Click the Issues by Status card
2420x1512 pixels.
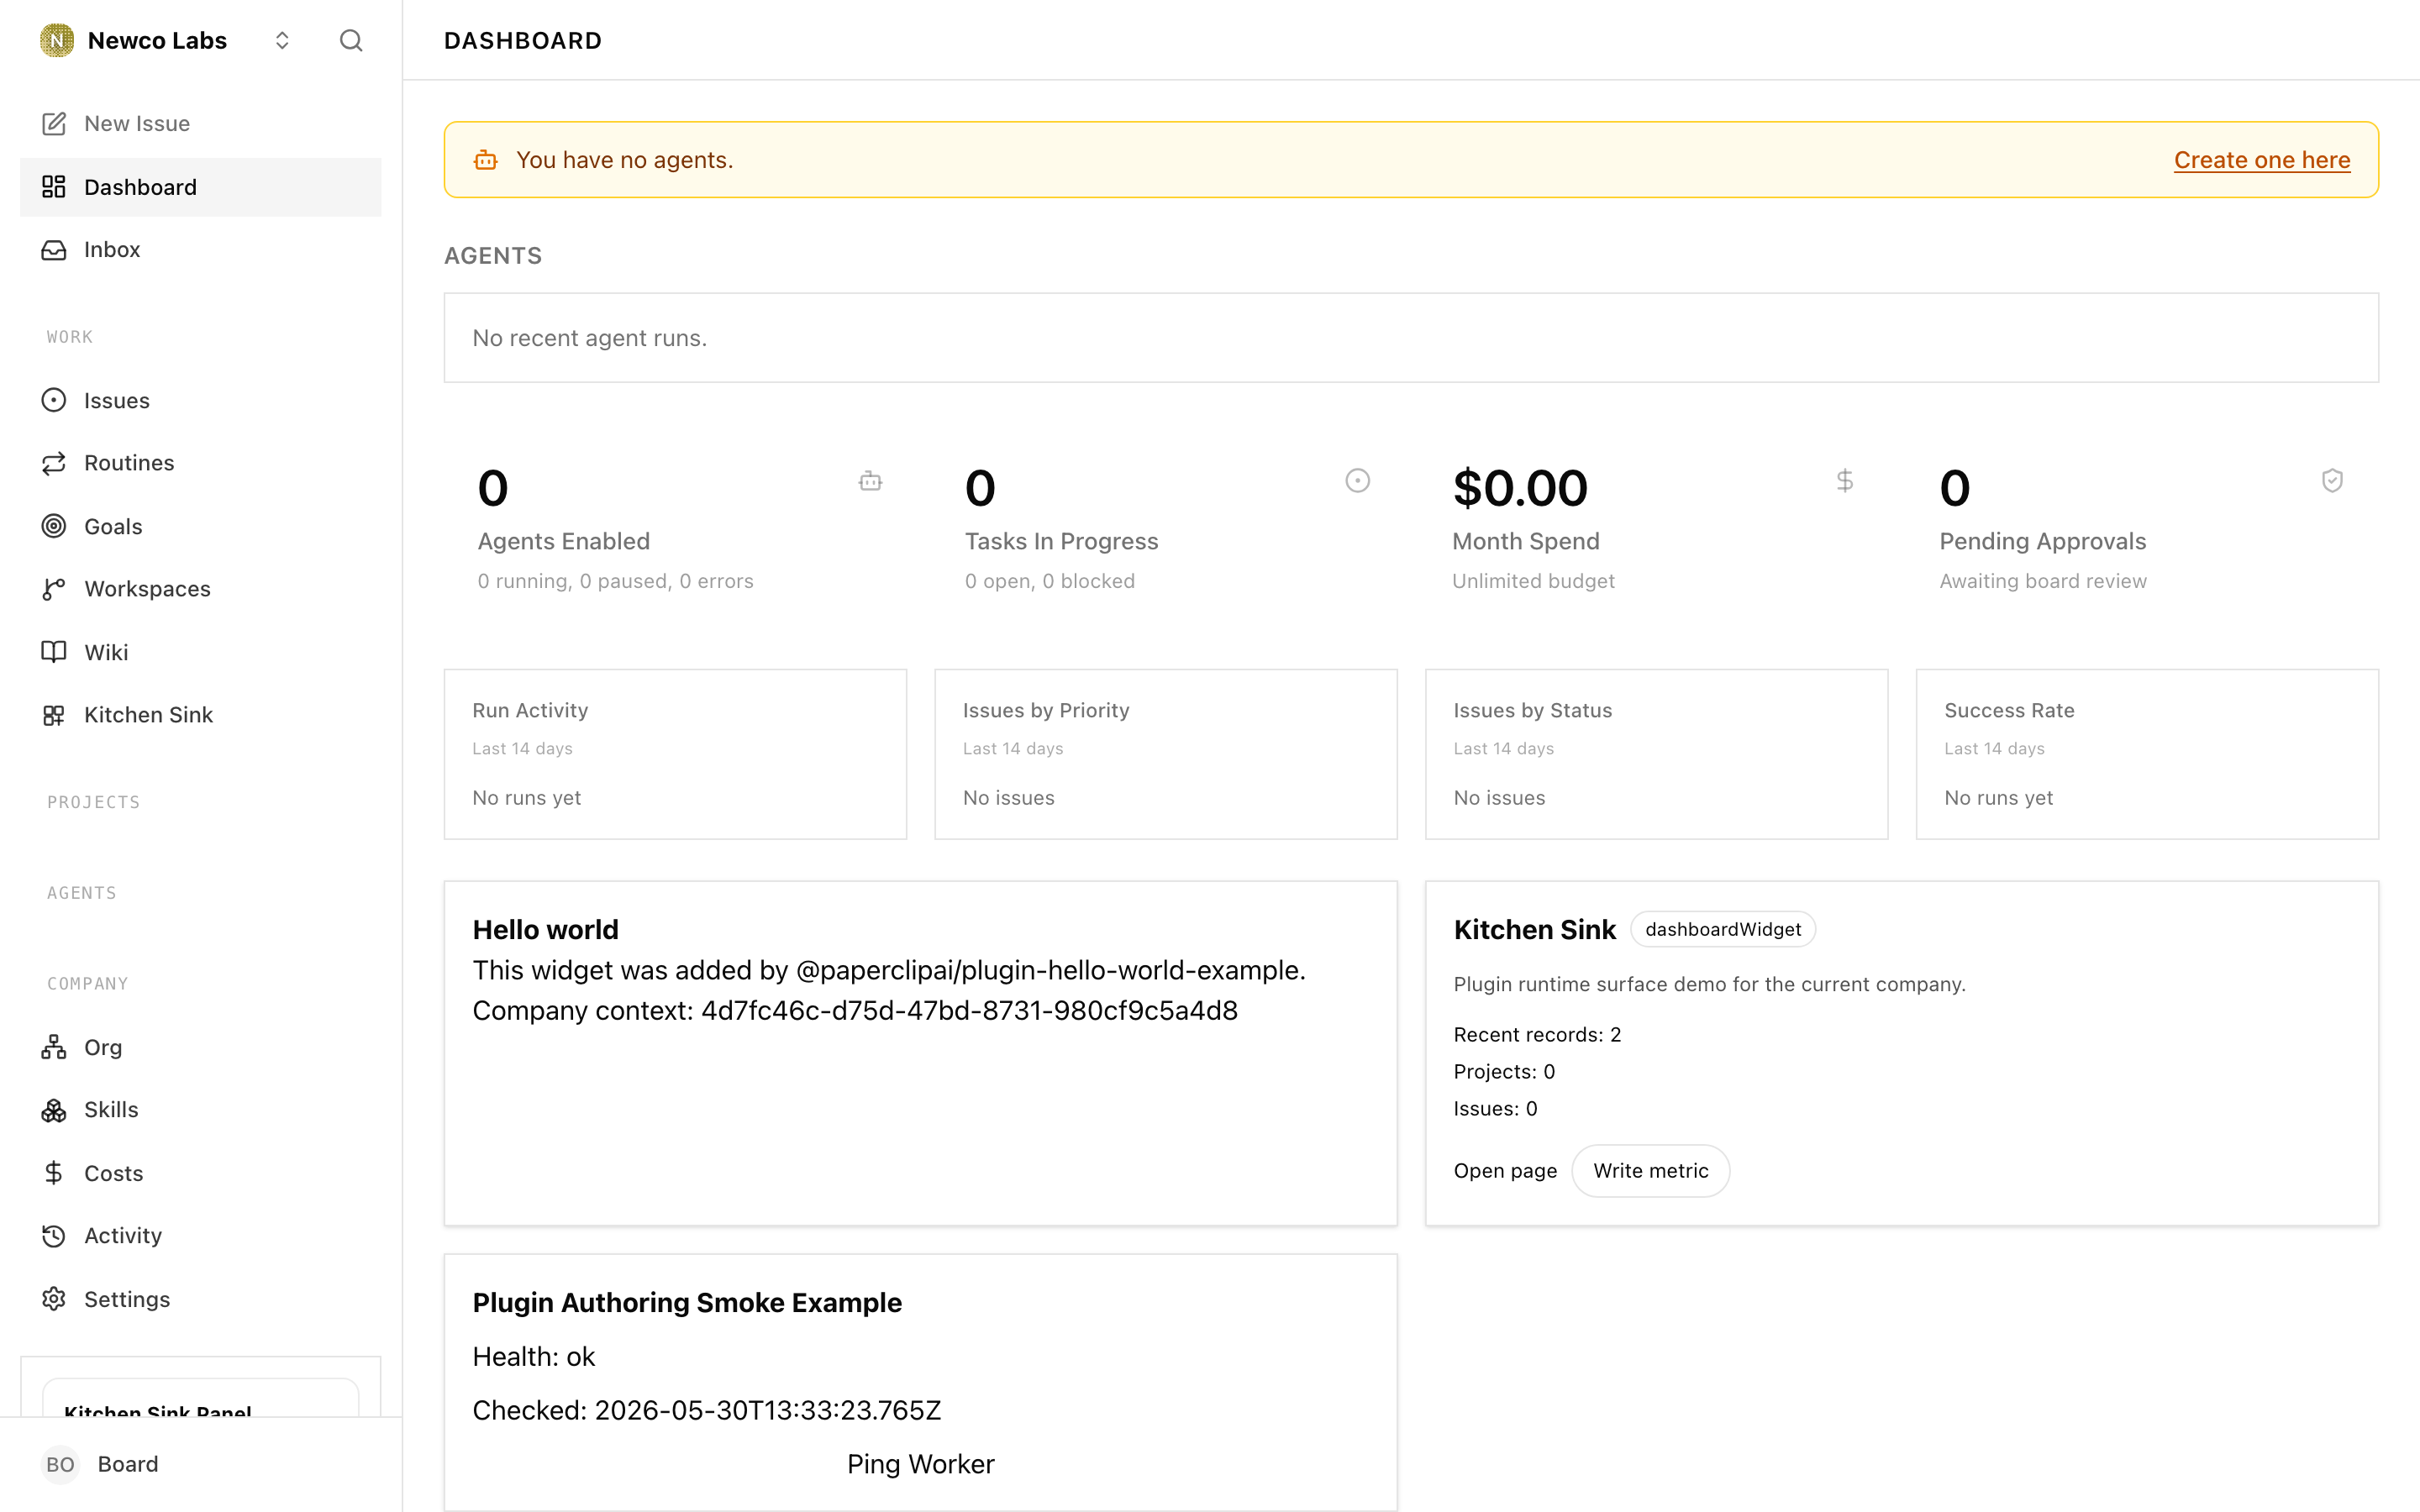click(1656, 754)
